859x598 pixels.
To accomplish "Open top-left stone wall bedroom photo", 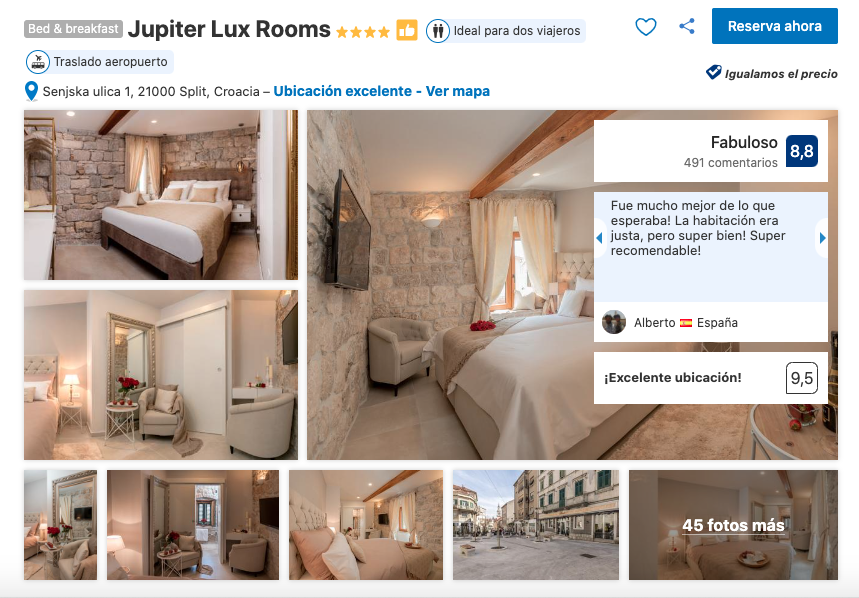I will pyautogui.click(x=161, y=195).
